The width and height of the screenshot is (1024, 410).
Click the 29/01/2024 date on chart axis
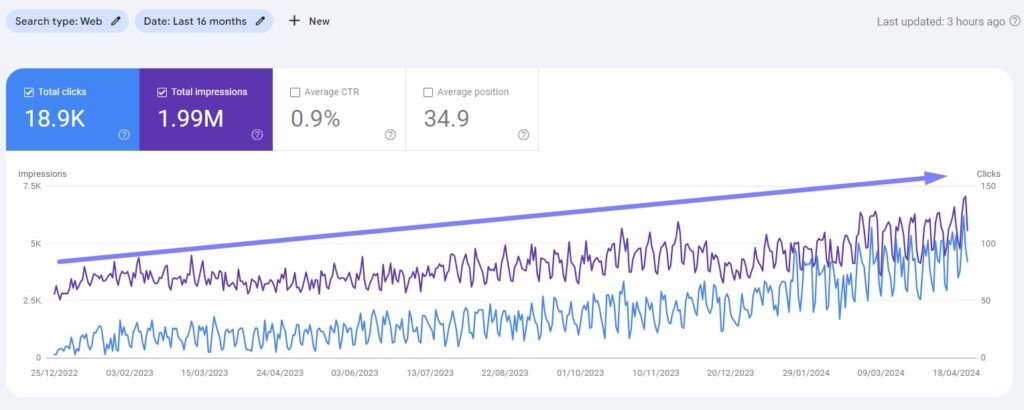click(805, 373)
